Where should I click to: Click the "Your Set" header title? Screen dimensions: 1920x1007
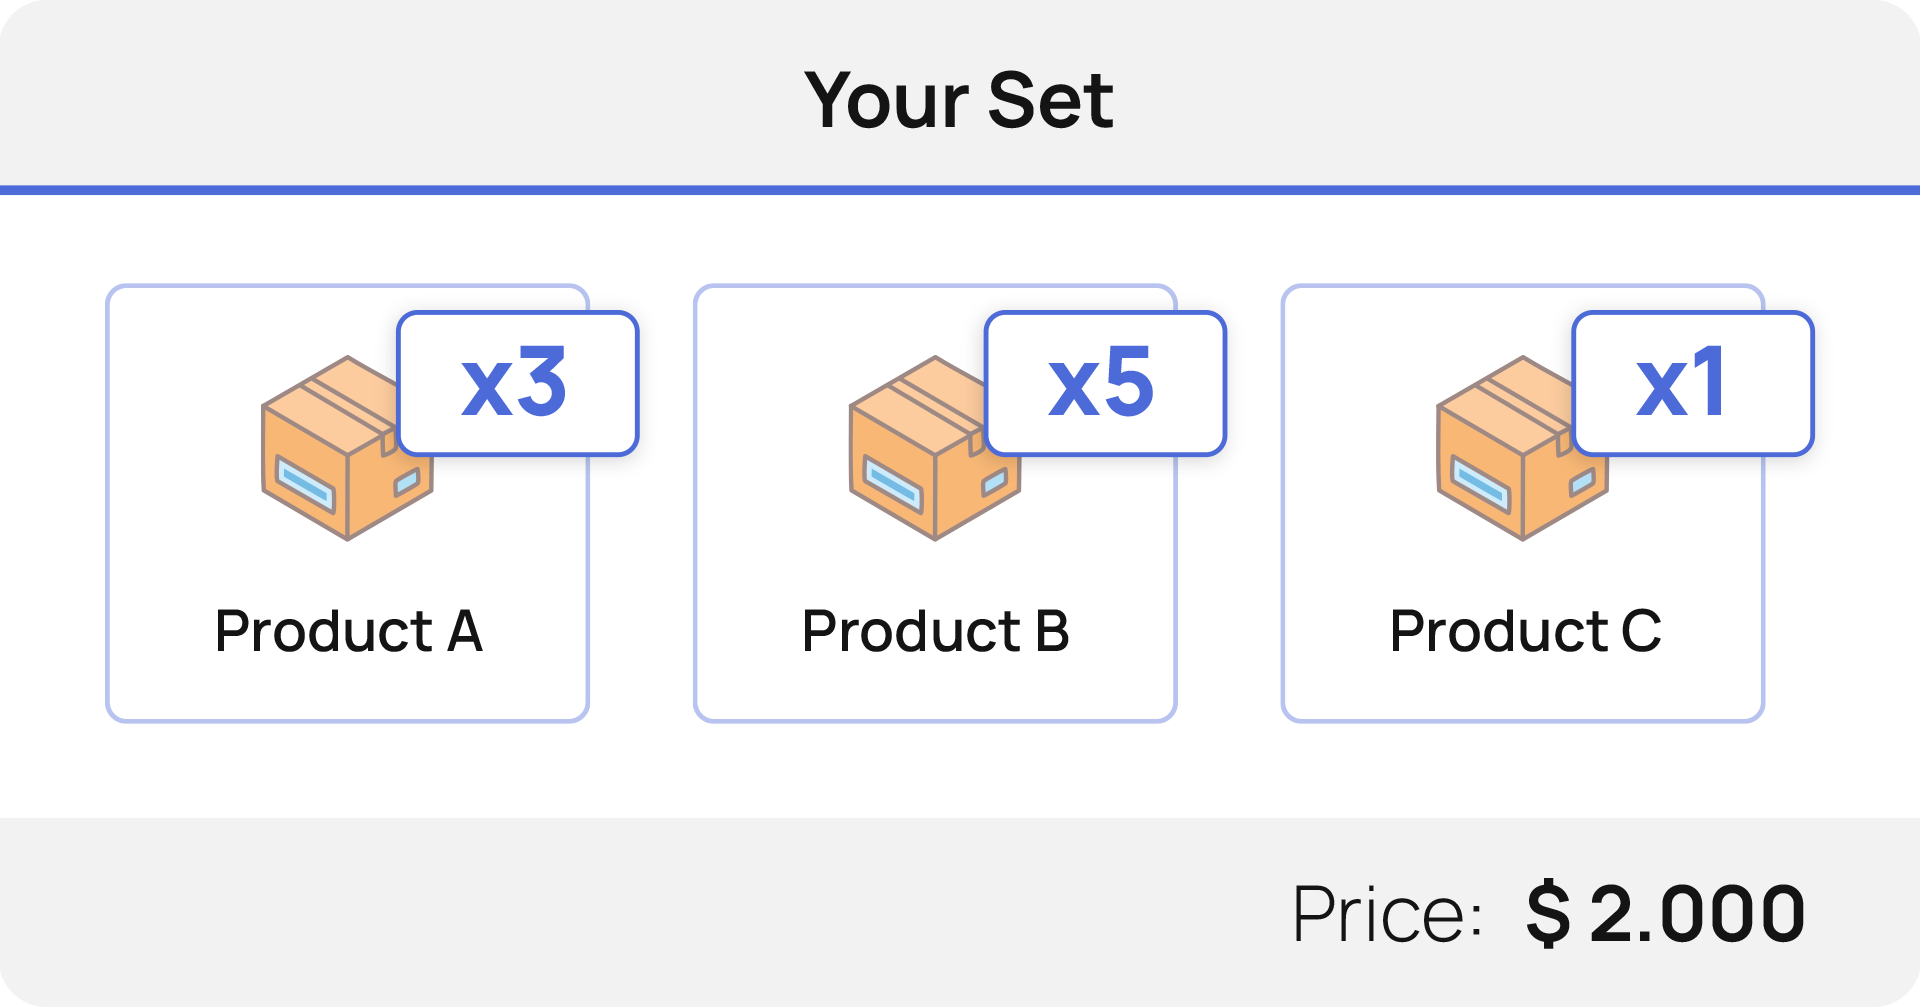tap(958, 100)
